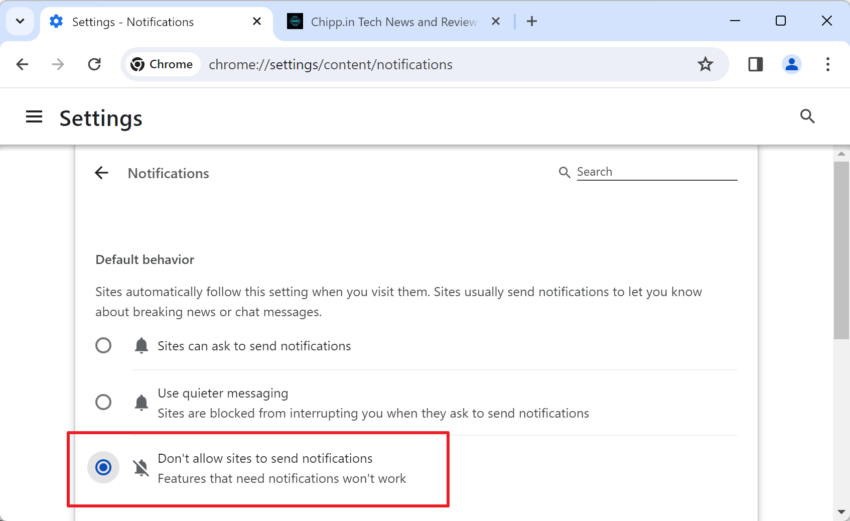Screen dimensions: 850x521
Task: Select 'Use quieter messaging' radio option
Action: [103, 402]
